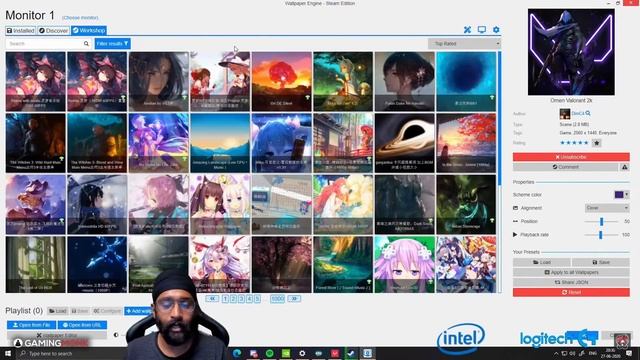
Task: Click Apply to all Wallpapers button
Action: point(571,272)
